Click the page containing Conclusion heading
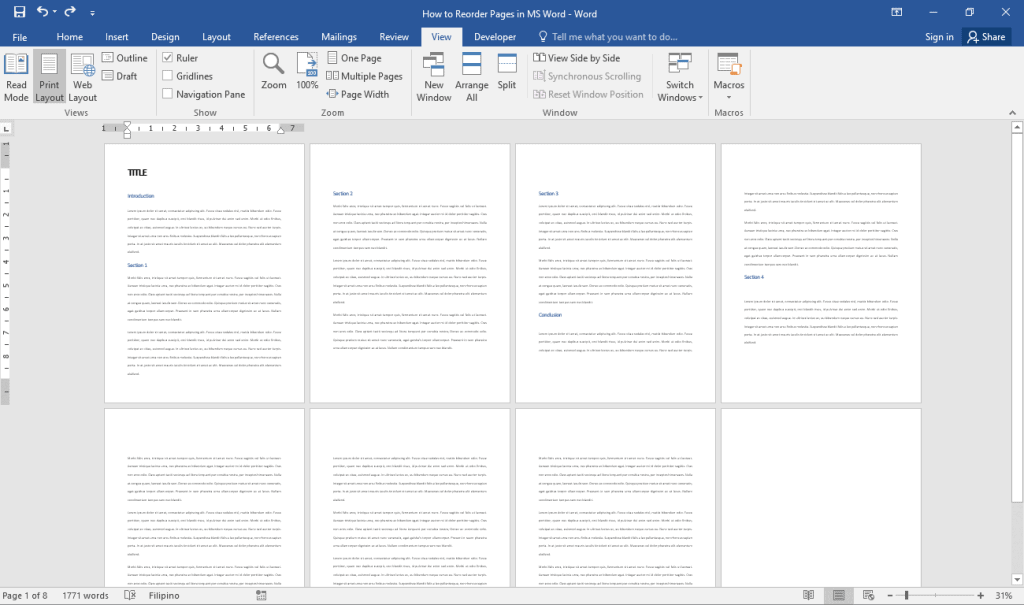The width and height of the screenshot is (1024, 605). click(615, 273)
